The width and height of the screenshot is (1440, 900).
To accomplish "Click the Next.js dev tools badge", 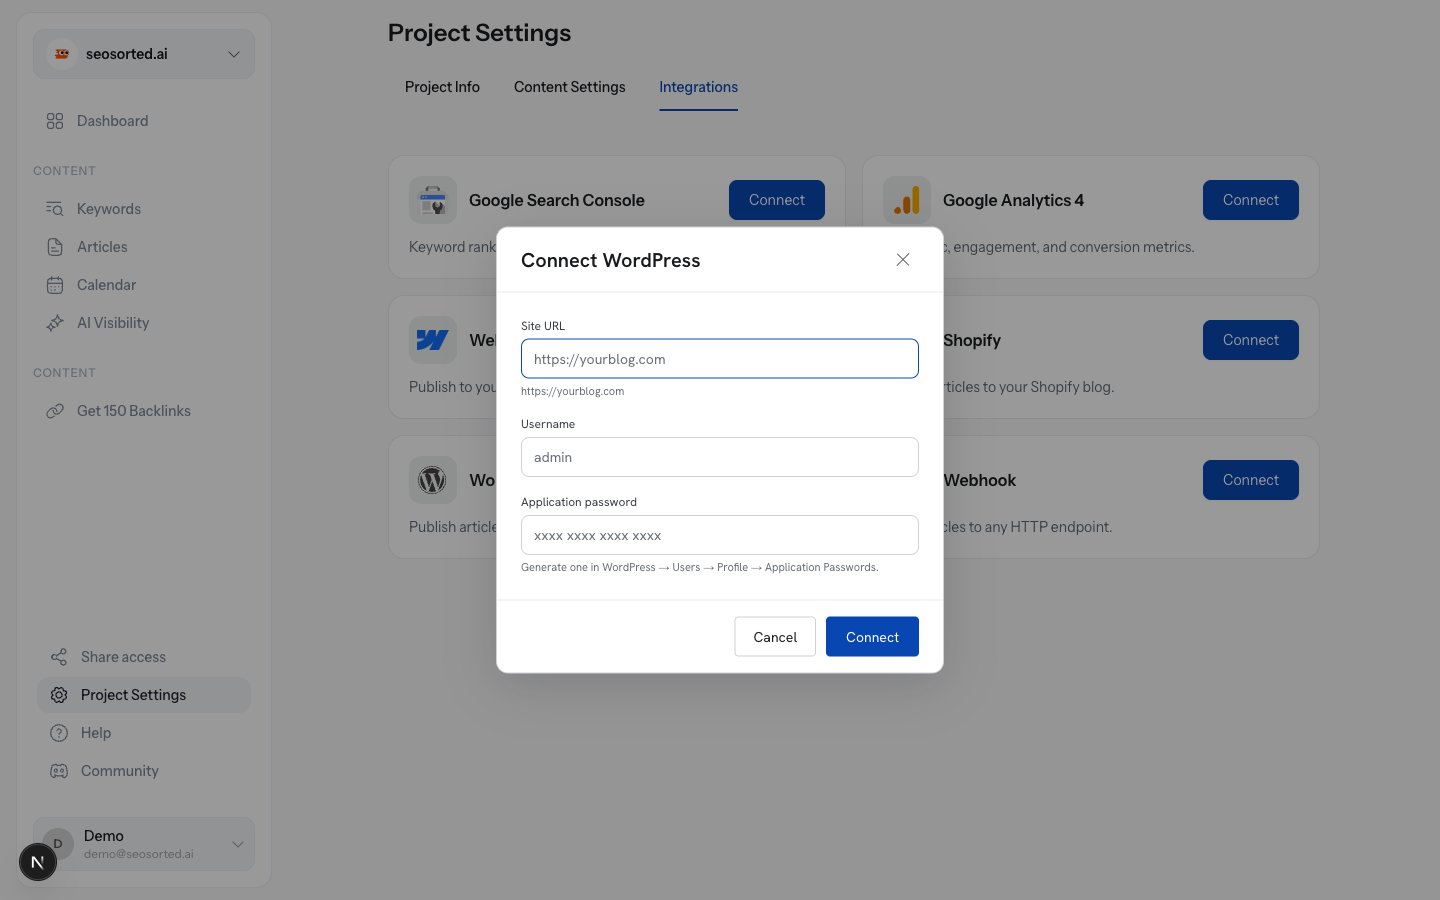I will (x=38, y=862).
